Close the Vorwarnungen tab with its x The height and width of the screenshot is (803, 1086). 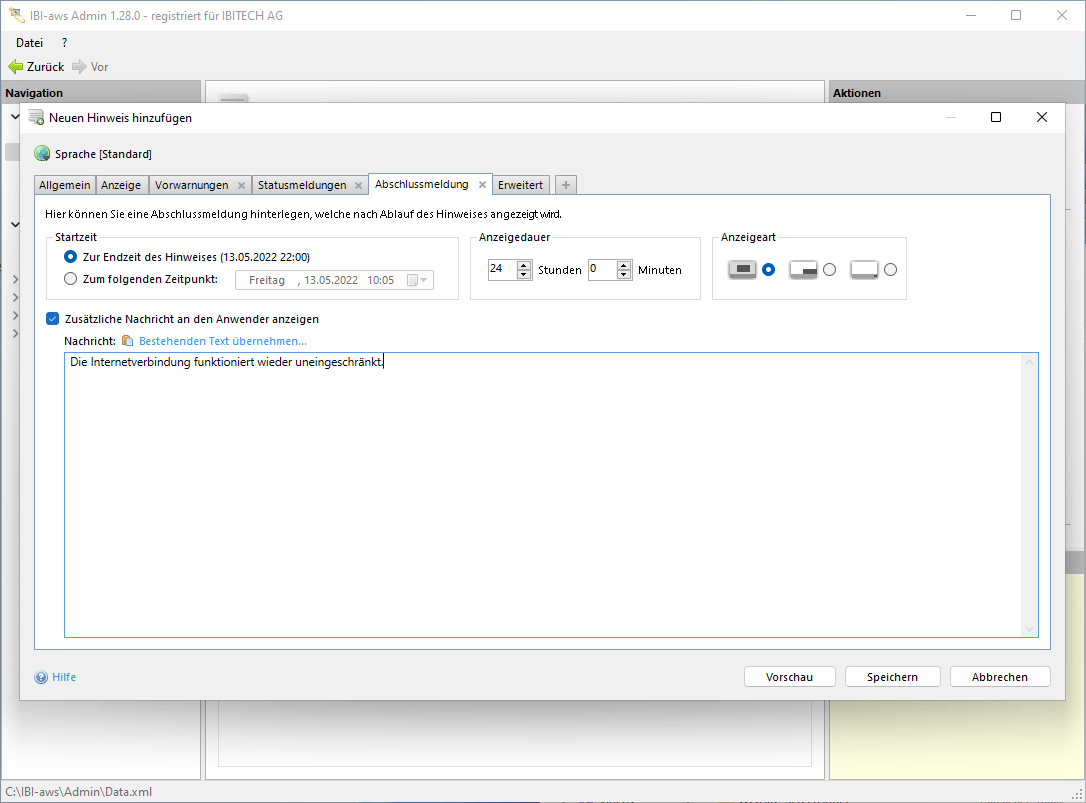coord(241,185)
